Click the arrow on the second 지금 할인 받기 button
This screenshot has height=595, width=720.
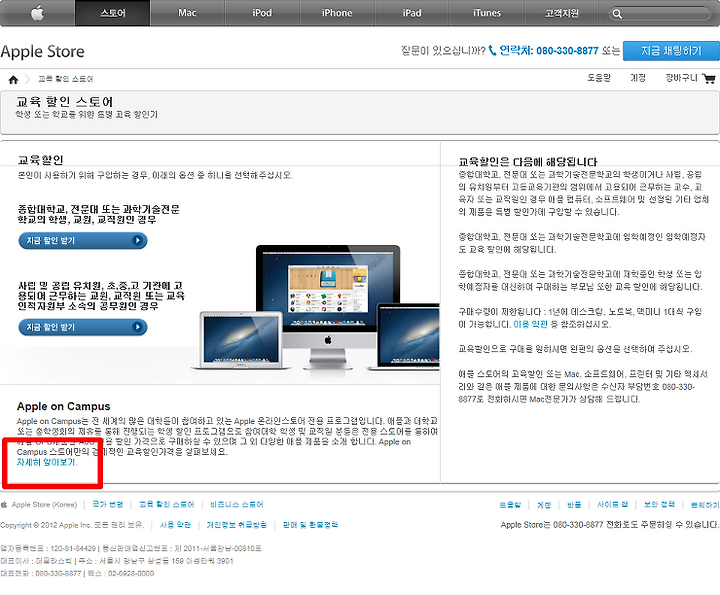point(137,327)
